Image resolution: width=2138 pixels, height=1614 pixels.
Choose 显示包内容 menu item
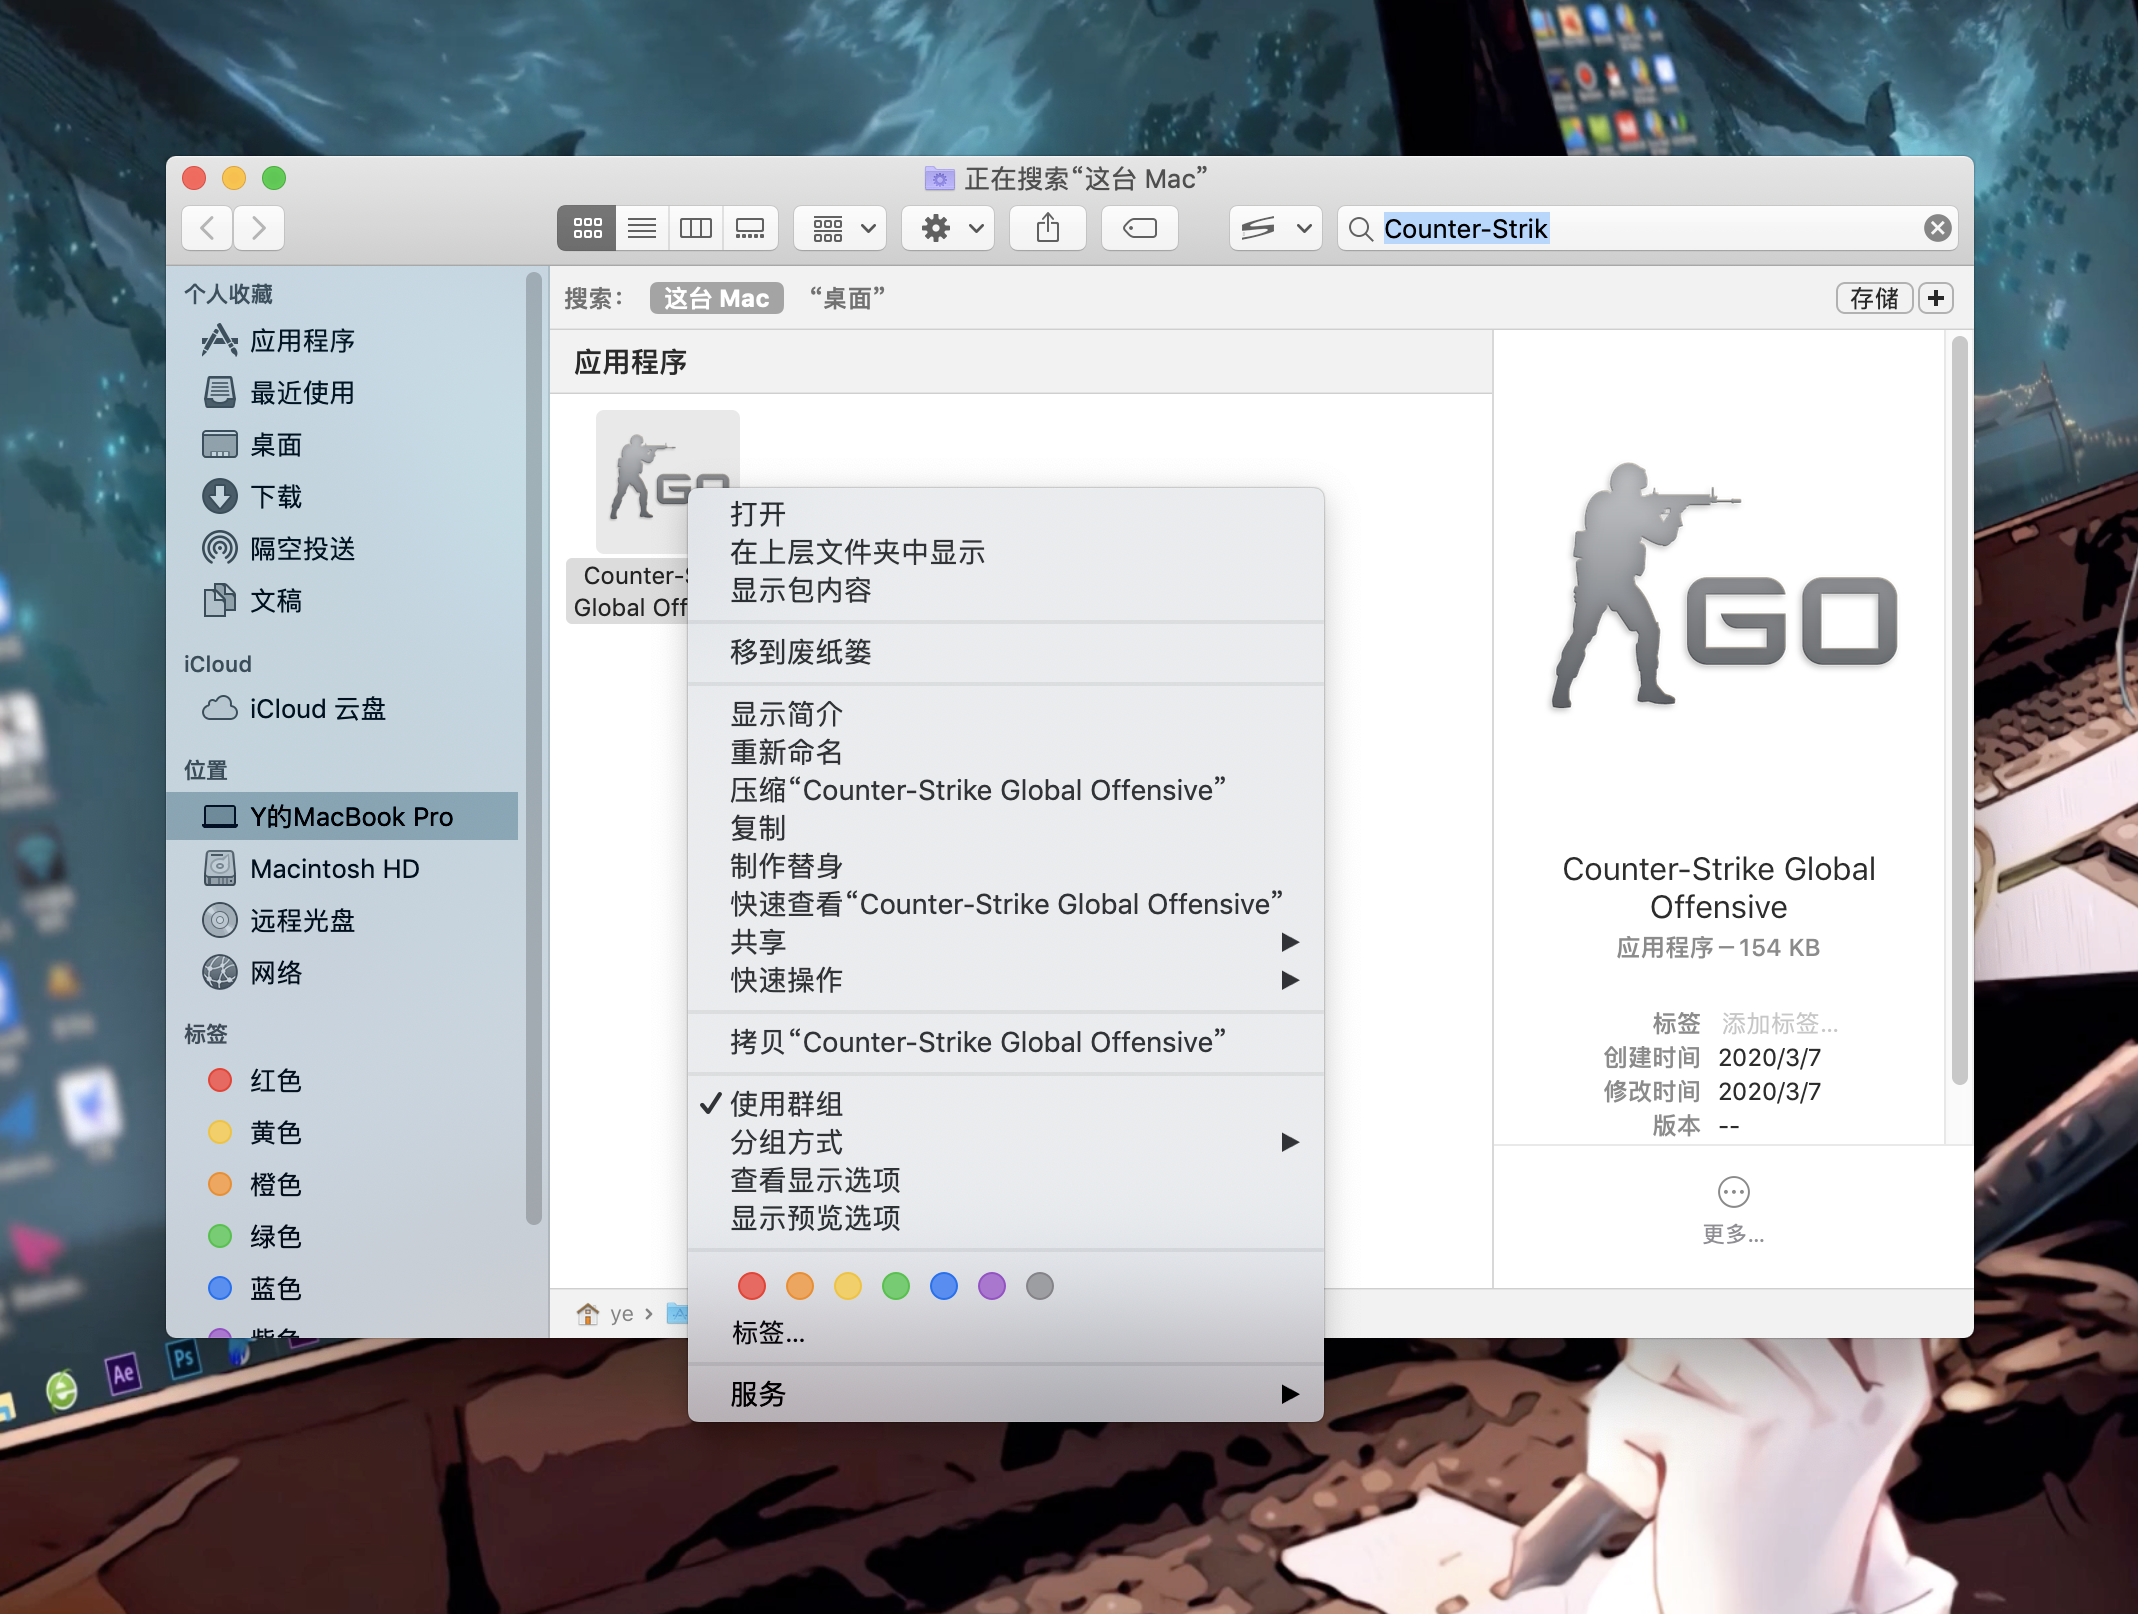[1006, 590]
